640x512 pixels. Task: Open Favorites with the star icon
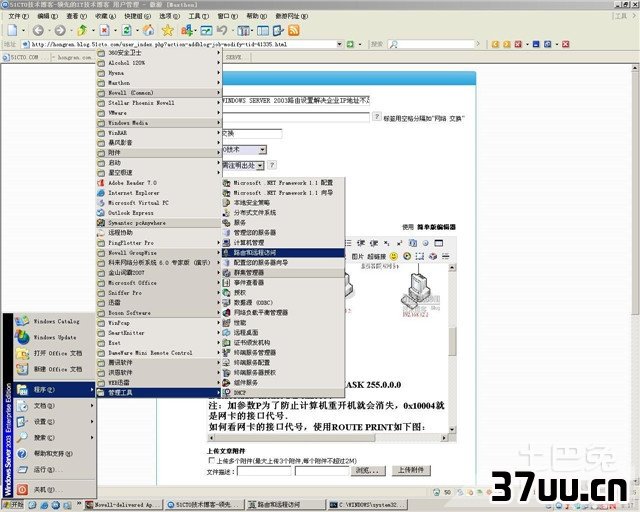click(x=168, y=30)
